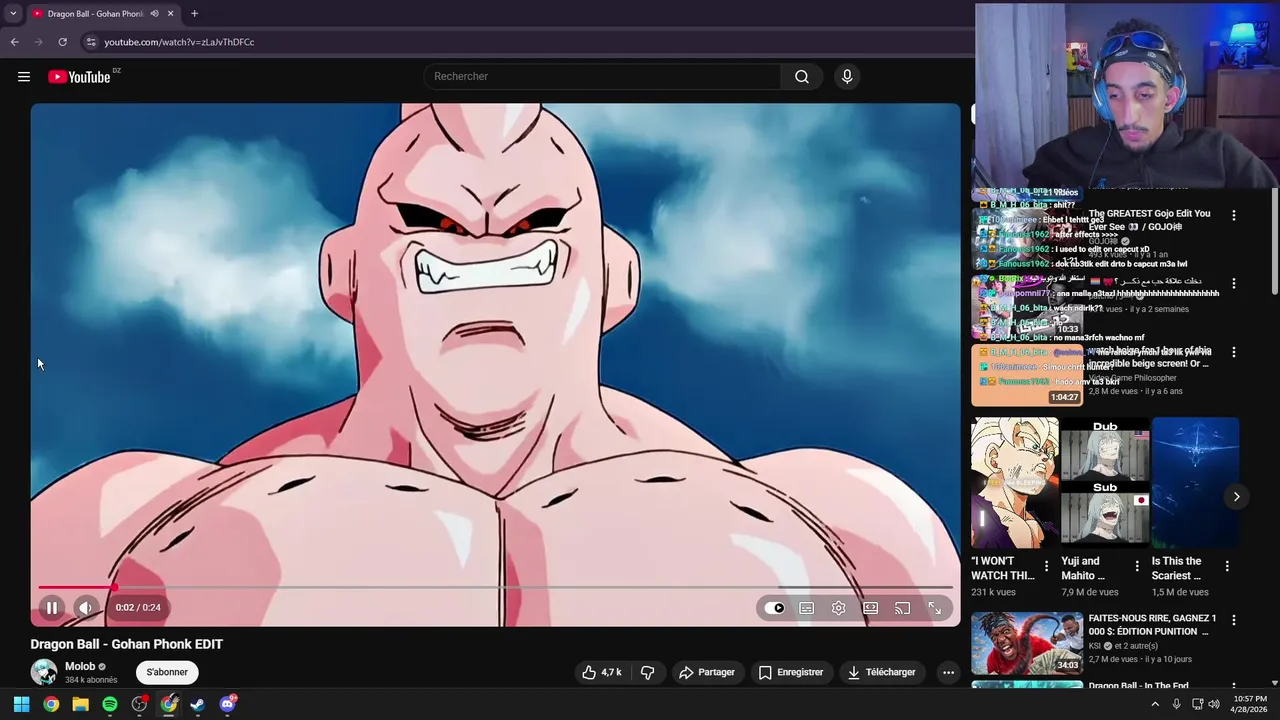Close the Dragon Ball tab
This screenshot has width=1280, height=720.
pos(171,14)
